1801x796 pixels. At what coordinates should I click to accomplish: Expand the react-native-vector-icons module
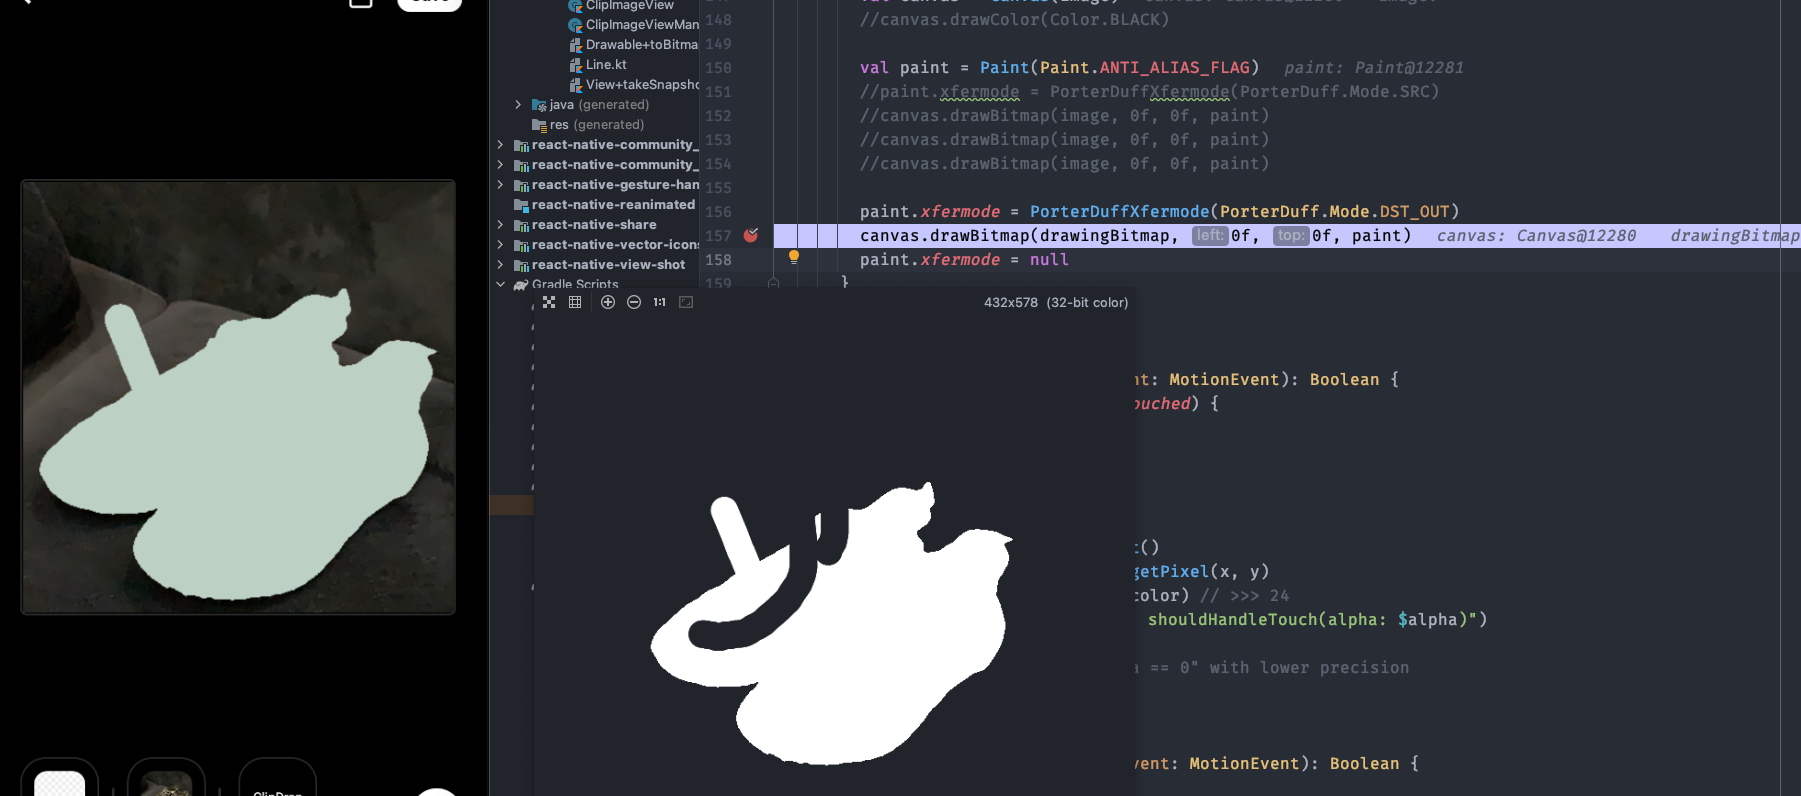[x=500, y=245]
